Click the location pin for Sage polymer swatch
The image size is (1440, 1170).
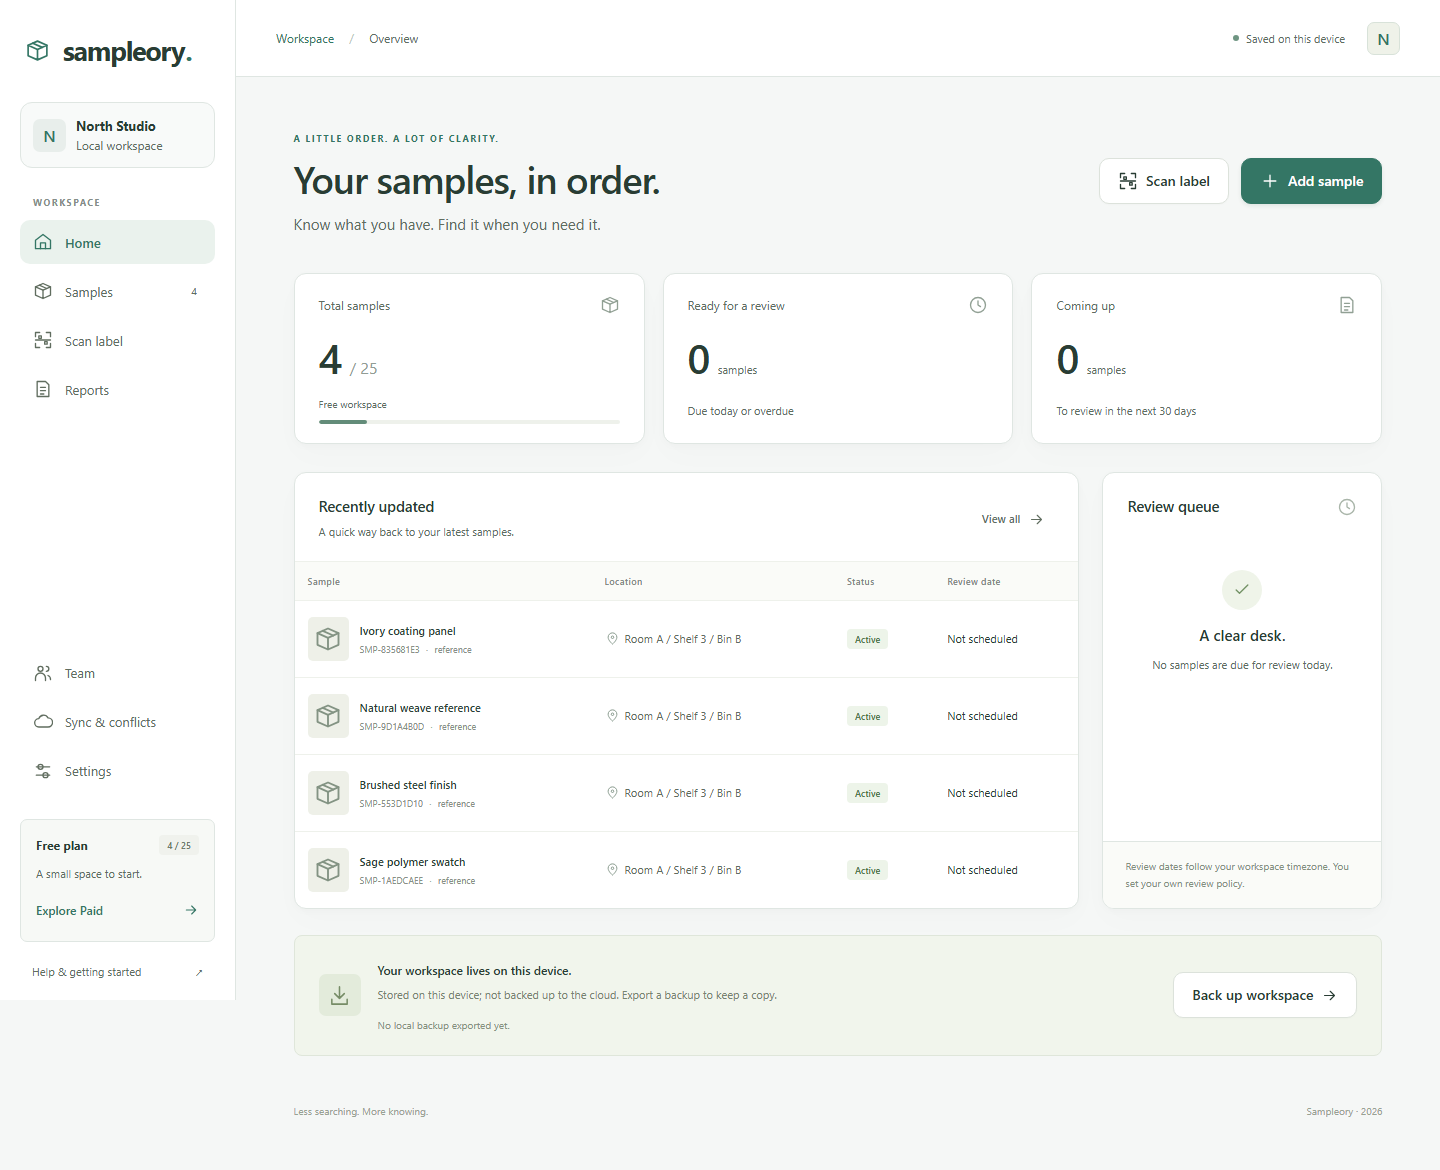click(x=612, y=869)
